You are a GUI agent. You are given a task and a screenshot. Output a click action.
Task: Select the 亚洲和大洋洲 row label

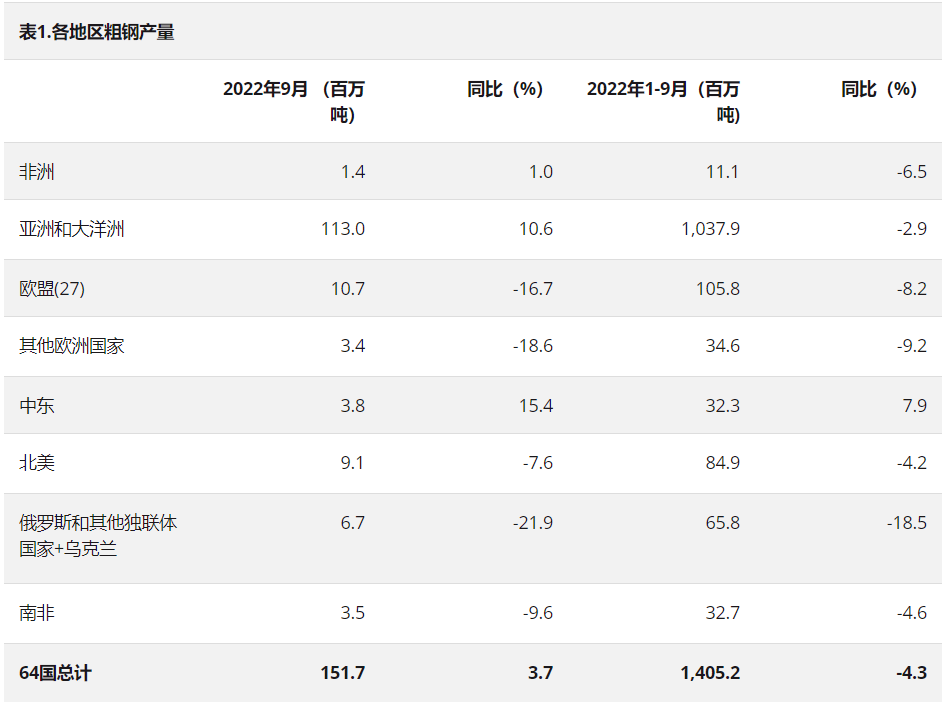(72, 229)
